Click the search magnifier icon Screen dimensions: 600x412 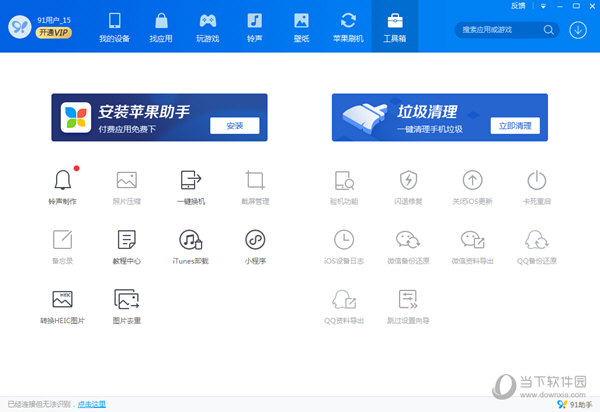pyautogui.click(x=549, y=30)
